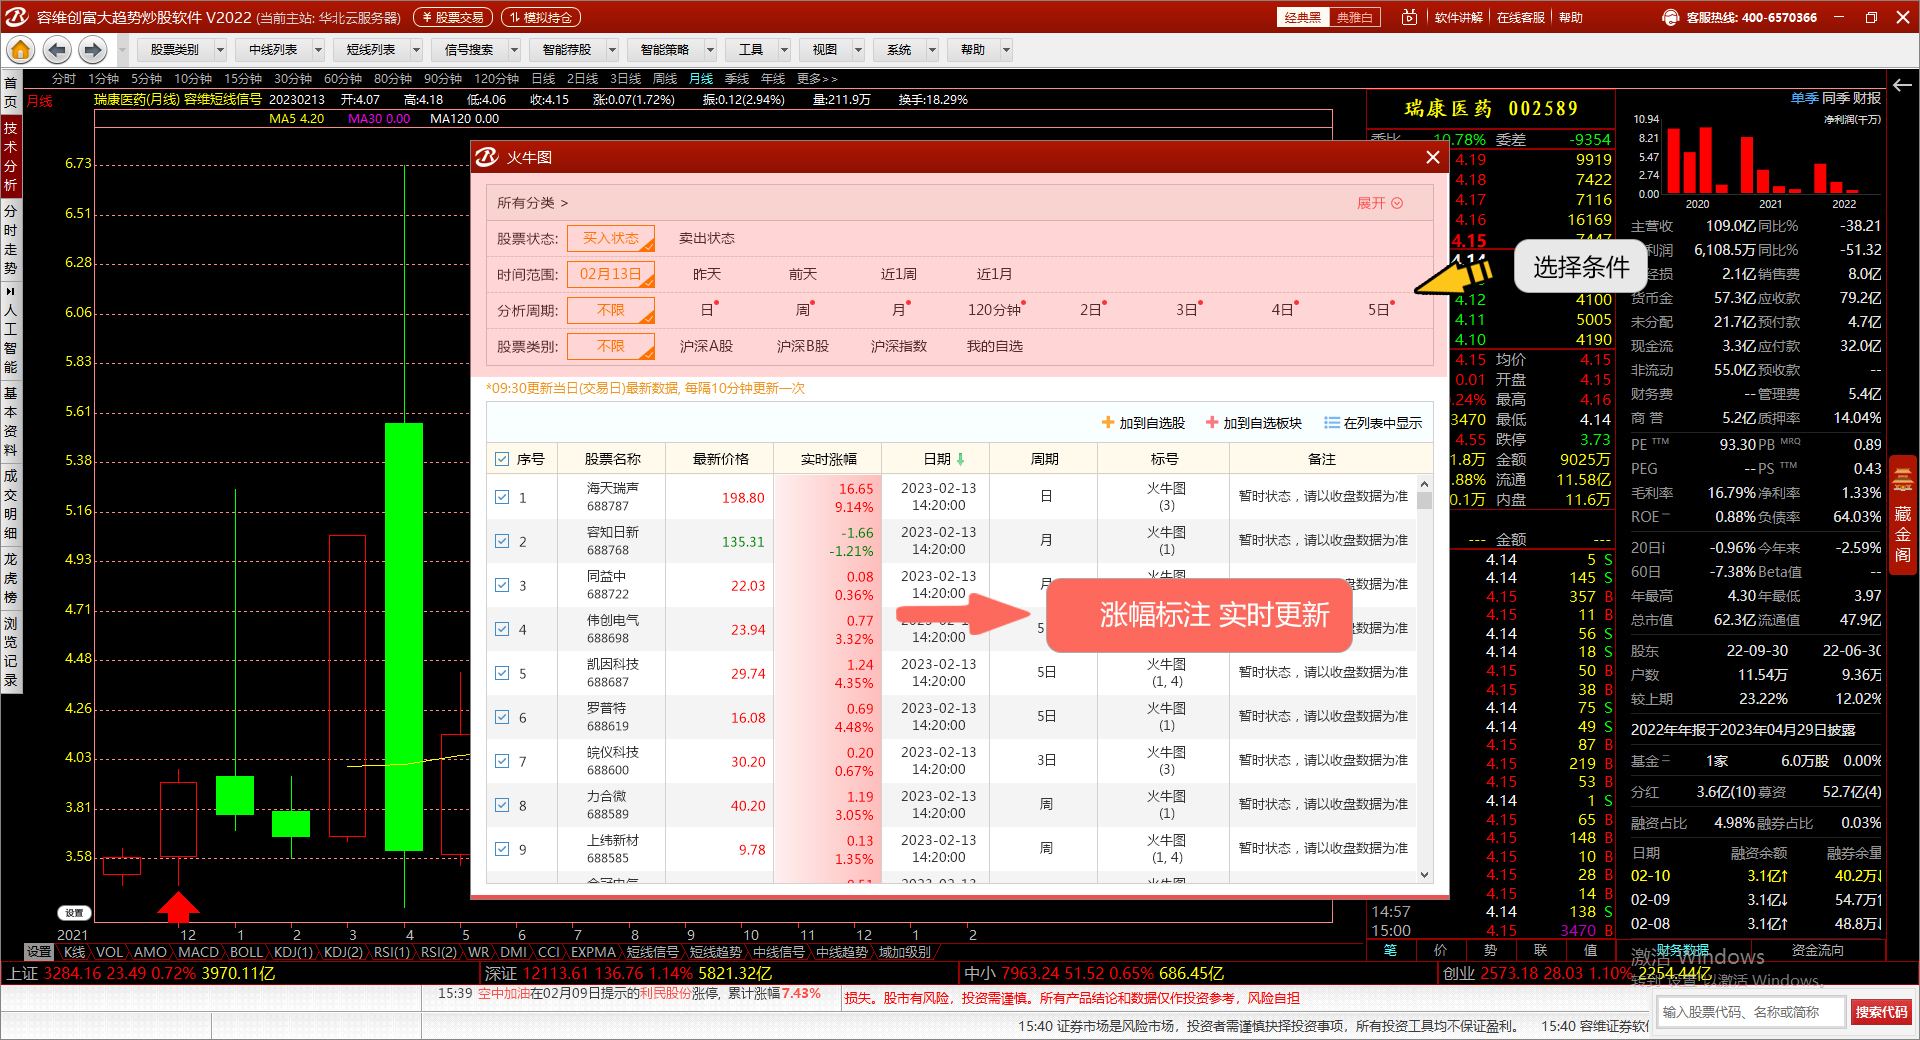Screen dimensions: 1920x1040
Task: Open 工具 dropdown menu
Action: 759,49
